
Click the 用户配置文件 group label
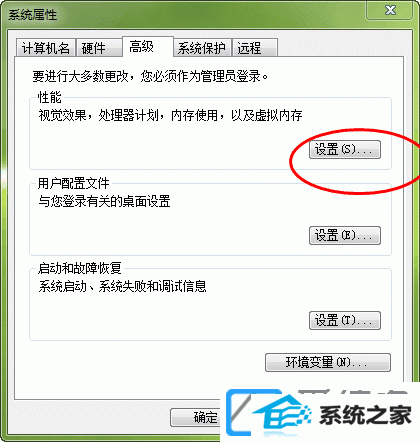pyautogui.click(x=74, y=183)
